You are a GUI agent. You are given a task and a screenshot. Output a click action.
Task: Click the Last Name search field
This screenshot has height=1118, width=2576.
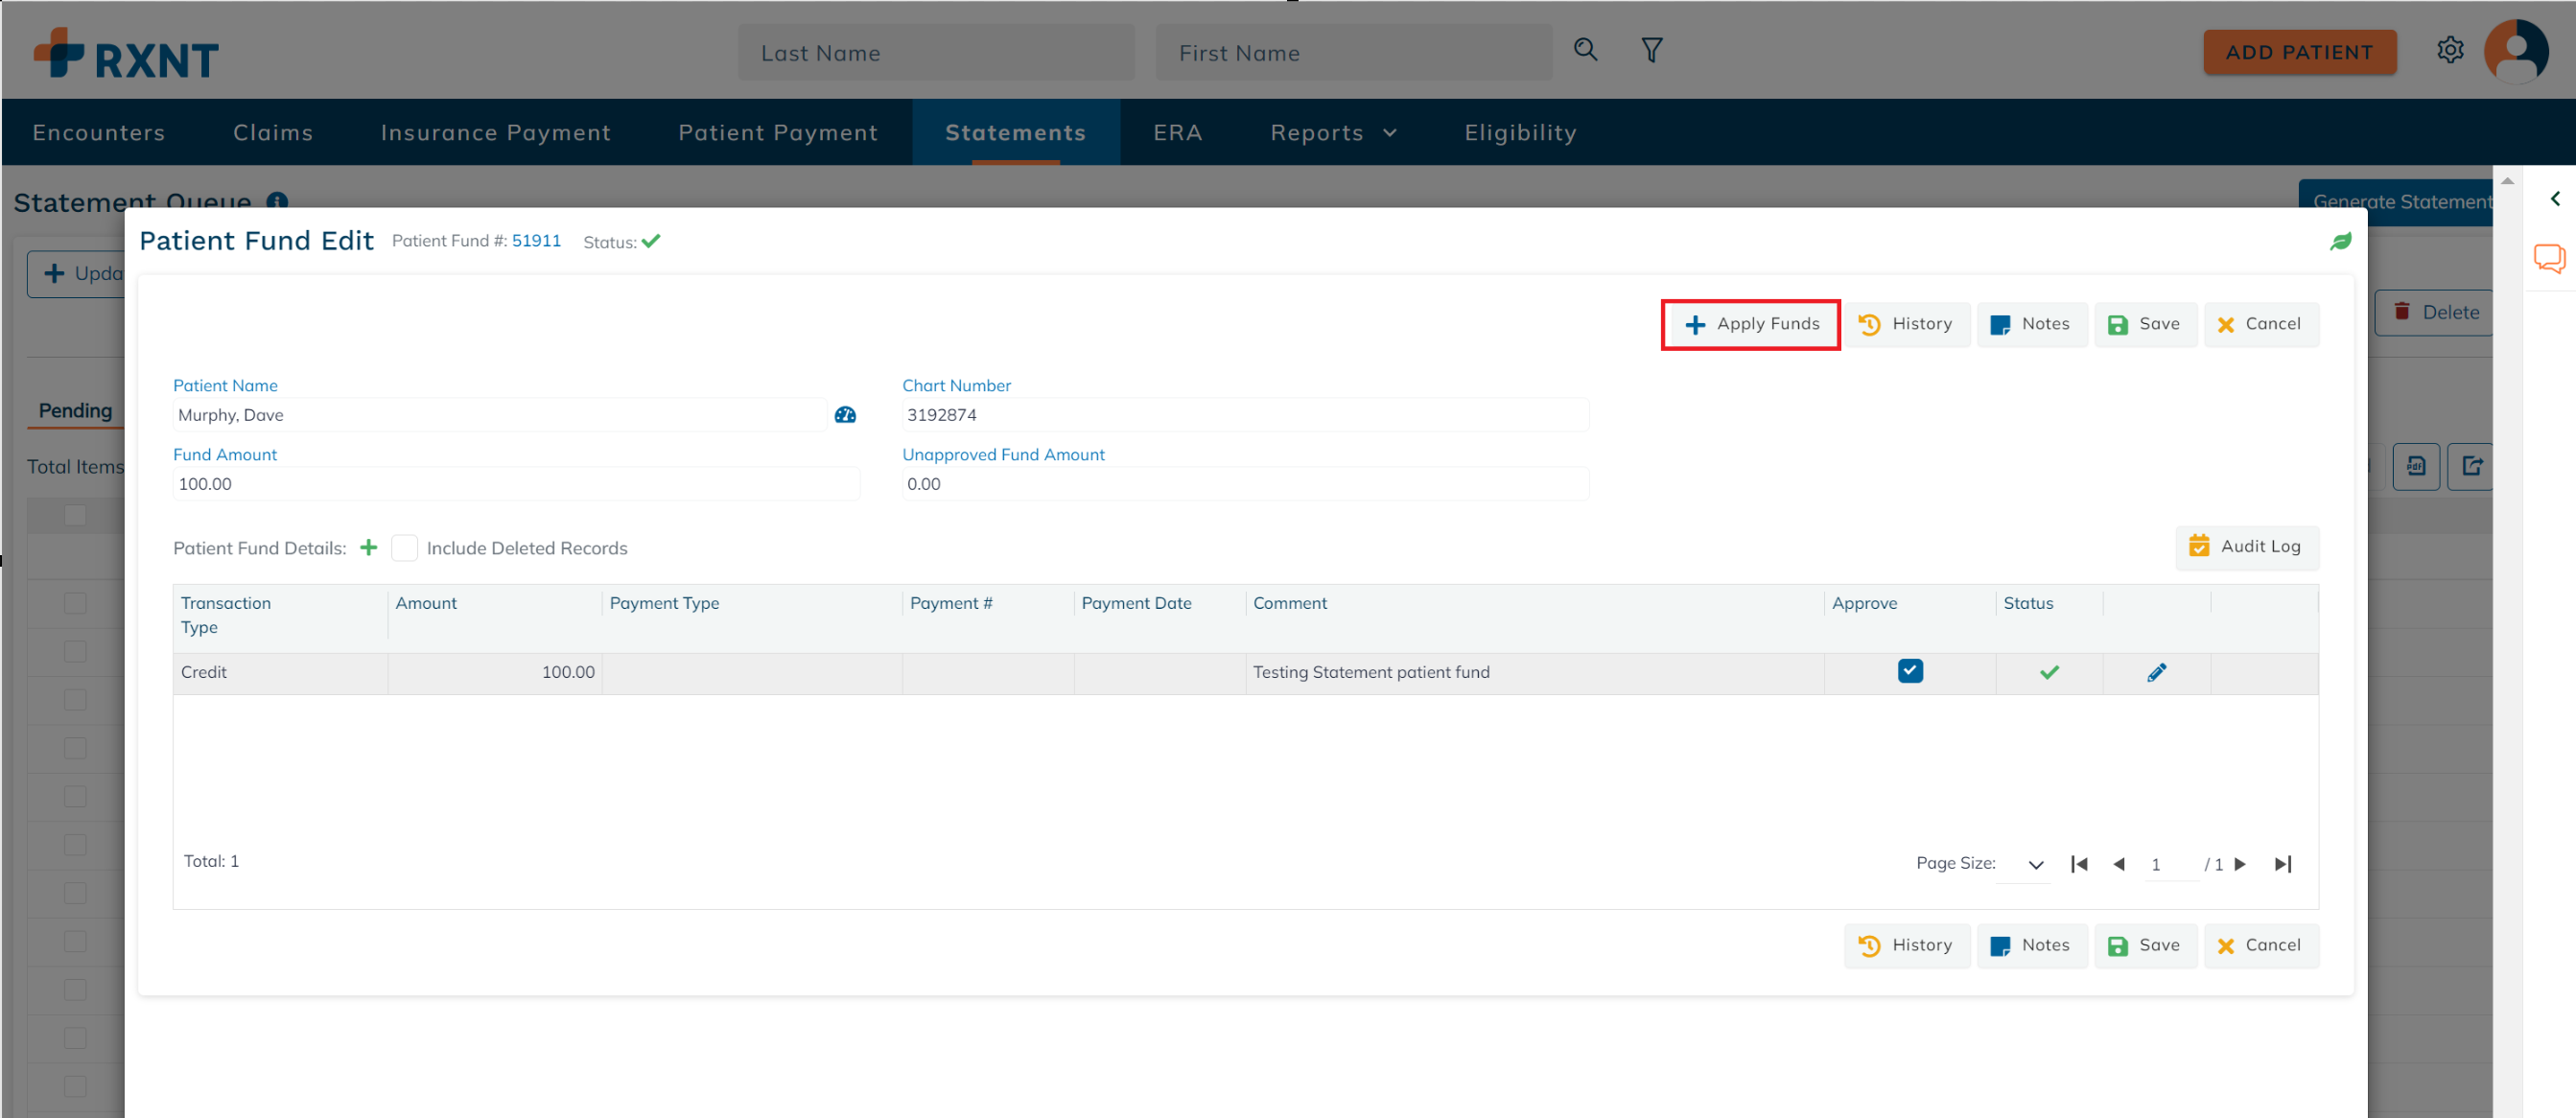coord(936,53)
